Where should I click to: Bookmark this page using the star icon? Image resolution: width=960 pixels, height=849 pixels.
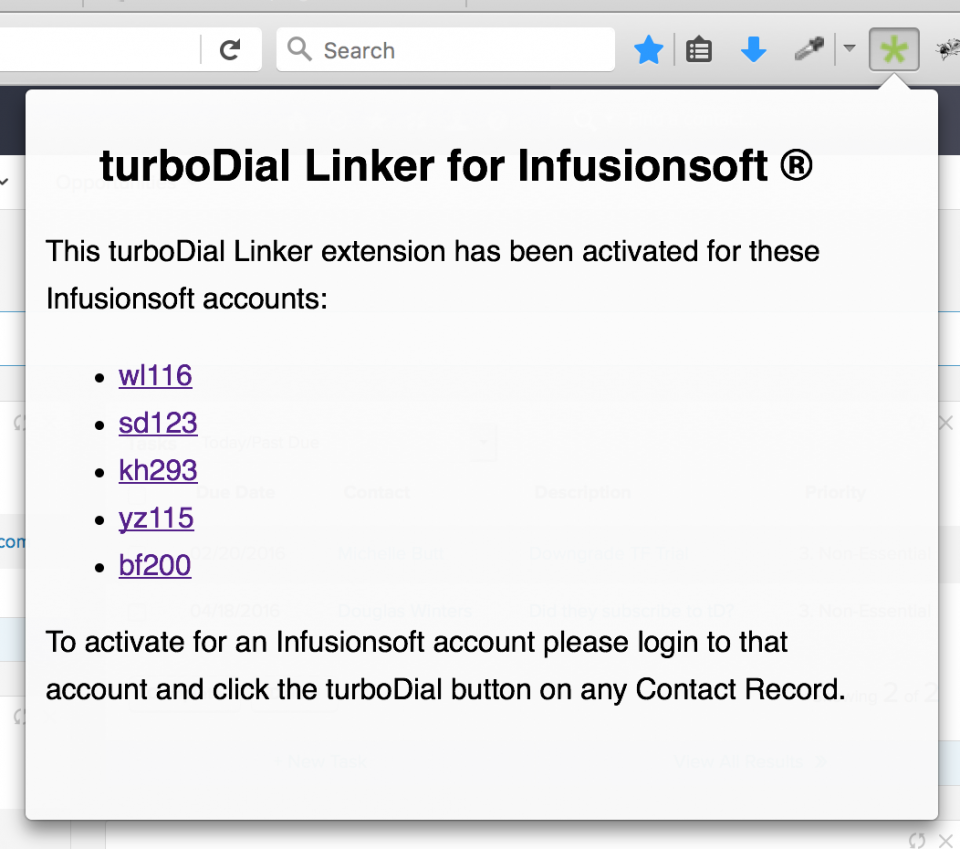pyautogui.click(x=648, y=48)
